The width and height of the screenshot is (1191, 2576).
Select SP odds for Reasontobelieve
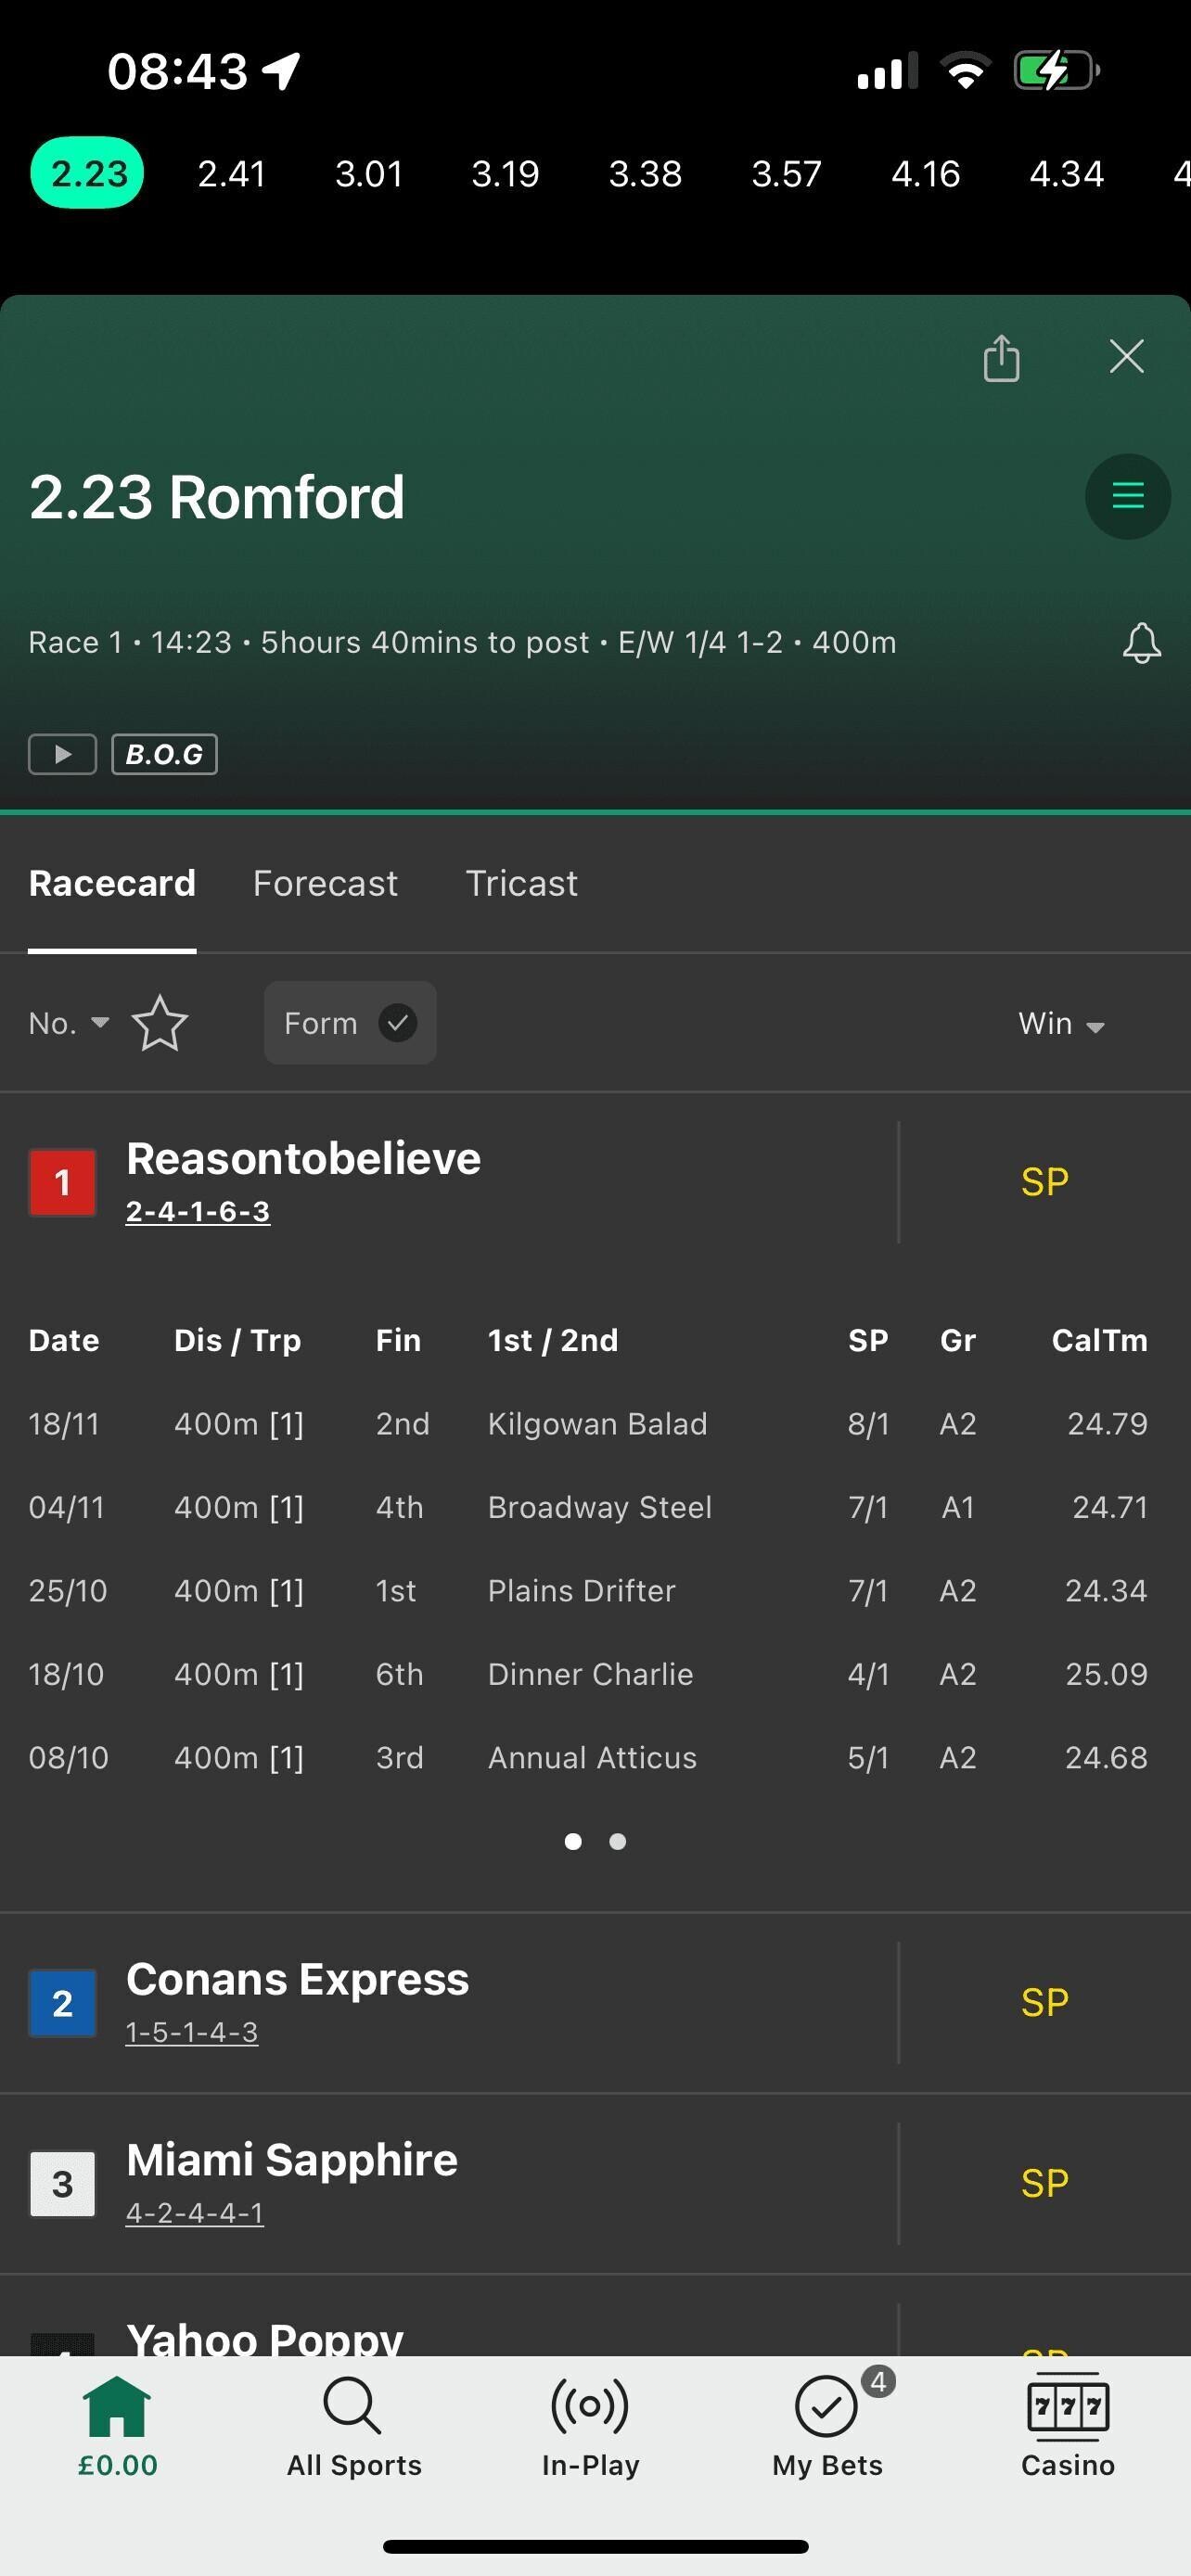(x=1044, y=1182)
